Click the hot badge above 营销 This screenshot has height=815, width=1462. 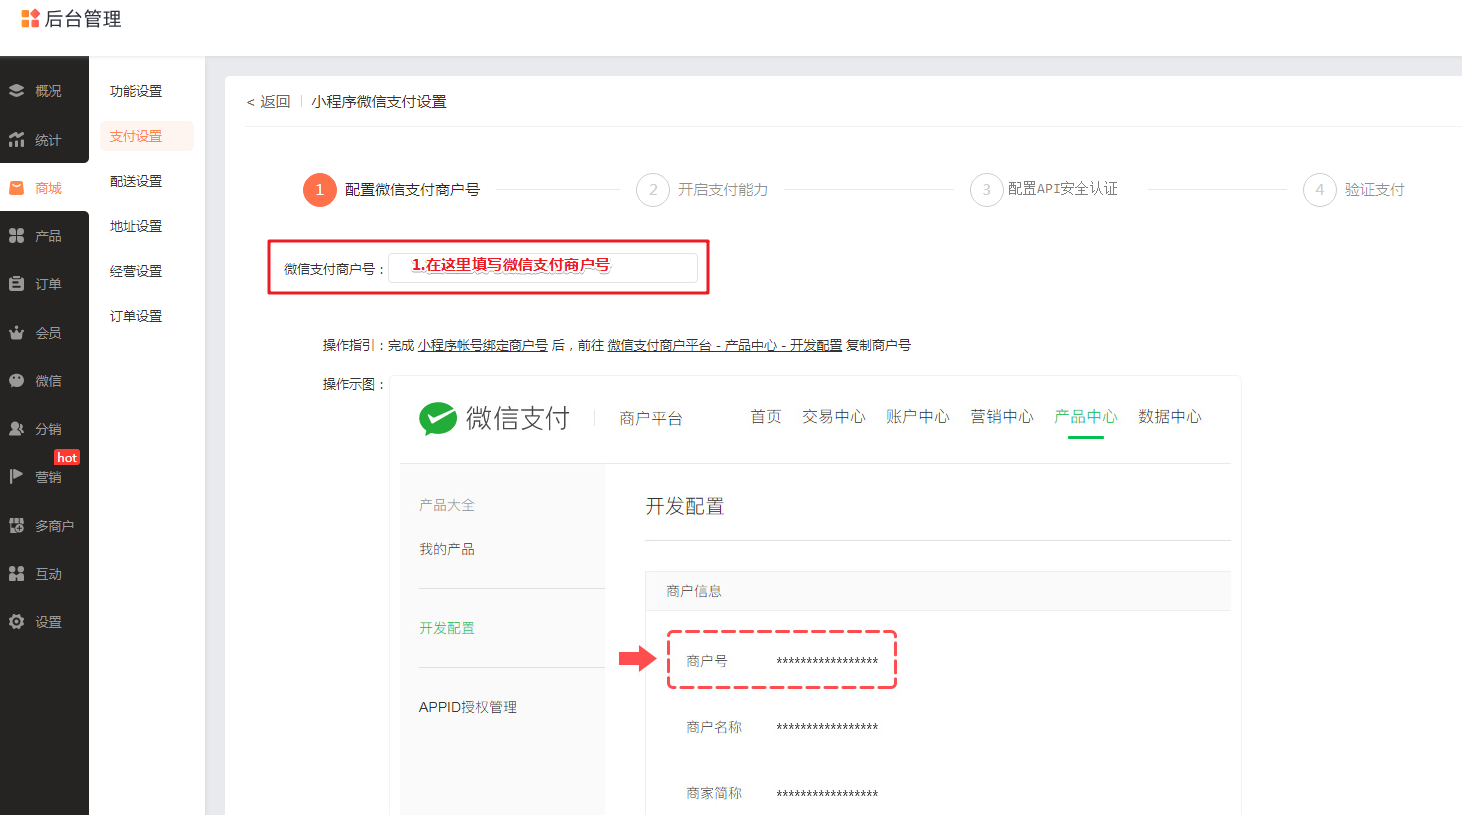click(x=67, y=457)
